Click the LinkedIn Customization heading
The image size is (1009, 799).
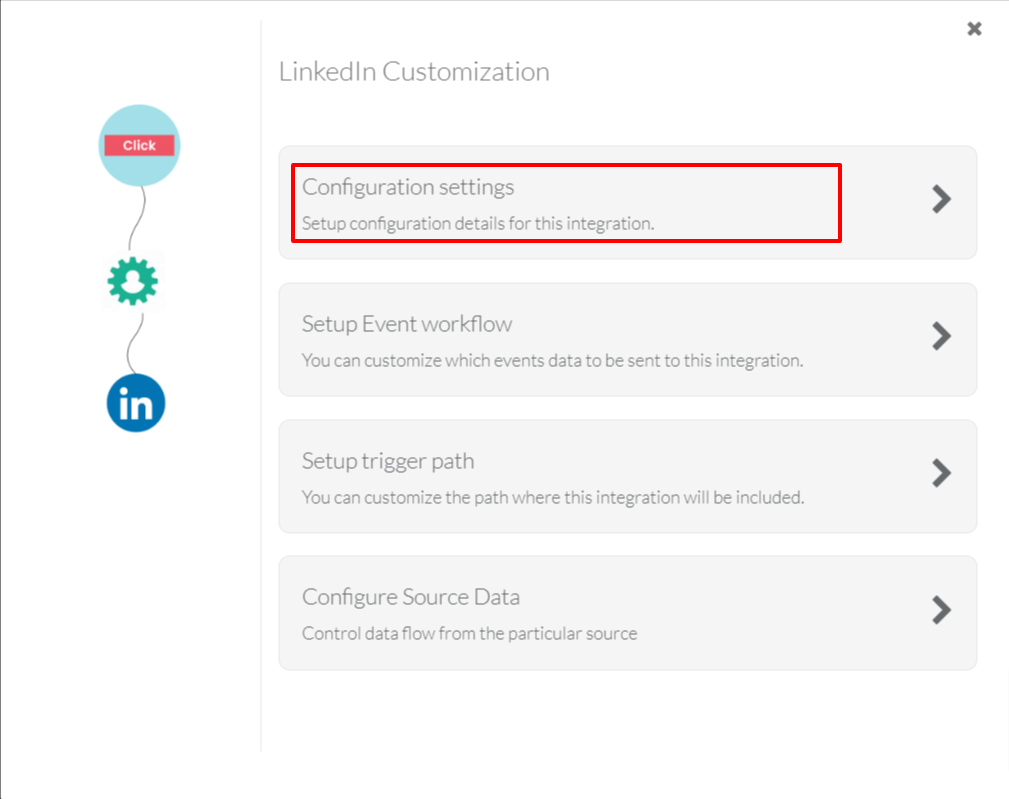click(414, 72)
